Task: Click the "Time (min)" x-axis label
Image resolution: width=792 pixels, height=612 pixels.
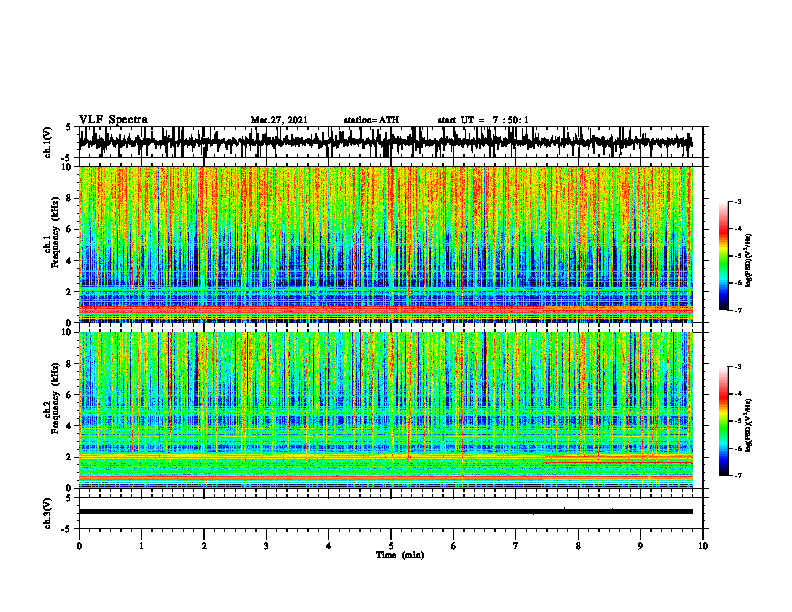Action: pyautogui.click(x=400, y=555)
